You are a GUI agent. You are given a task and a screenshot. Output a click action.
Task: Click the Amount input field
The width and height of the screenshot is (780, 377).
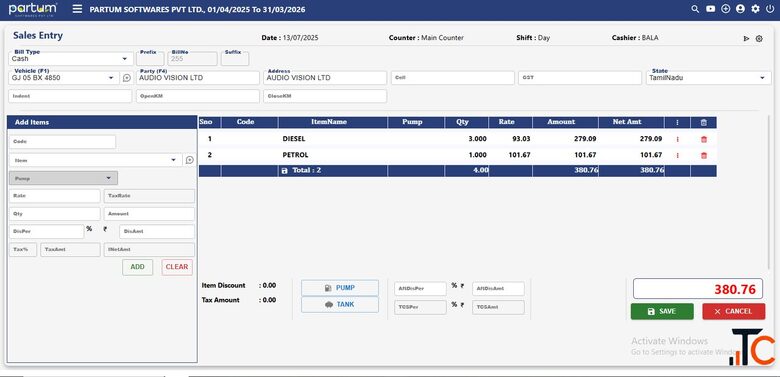click(x=149, y=214)
